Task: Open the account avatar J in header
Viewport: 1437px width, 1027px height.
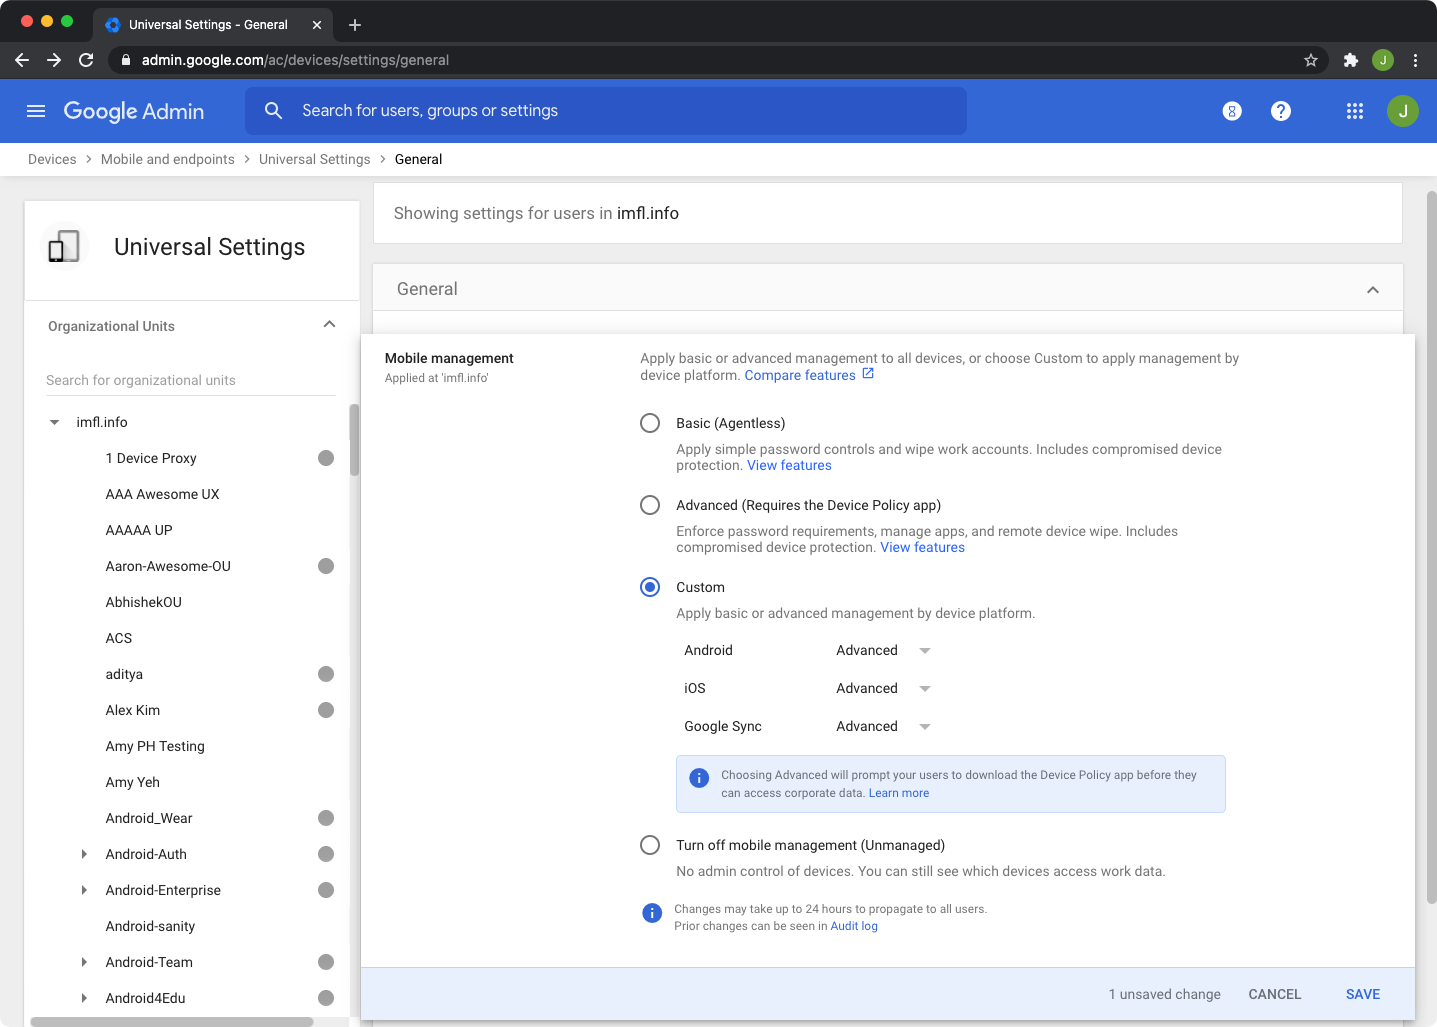Action: click(x=1403, y=111)
